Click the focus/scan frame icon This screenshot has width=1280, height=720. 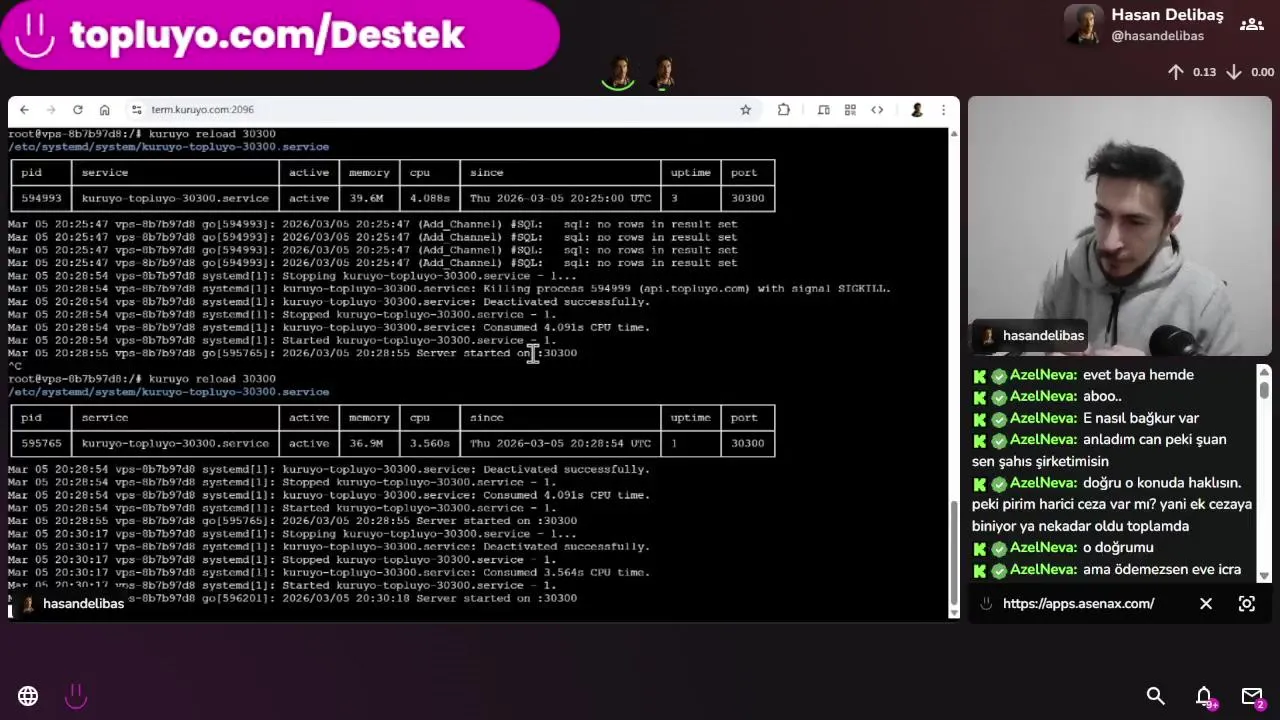(1247, 604)
